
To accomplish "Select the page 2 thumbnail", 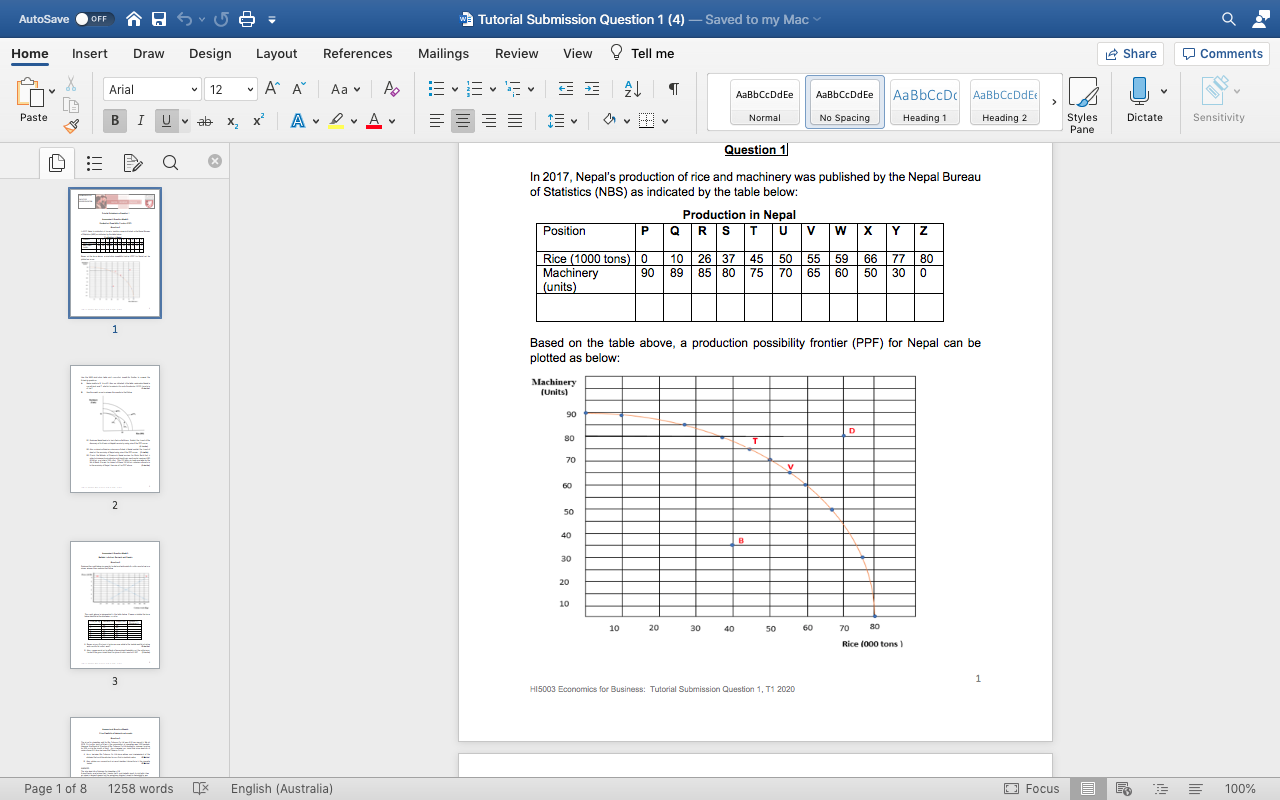I will (115, 429).
